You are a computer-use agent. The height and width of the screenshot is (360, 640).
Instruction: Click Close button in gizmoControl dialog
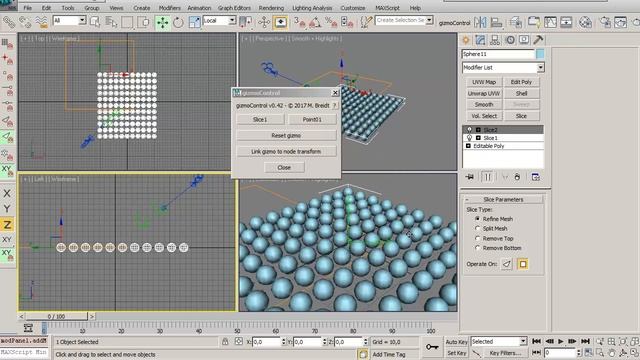(x=284, y=168)
